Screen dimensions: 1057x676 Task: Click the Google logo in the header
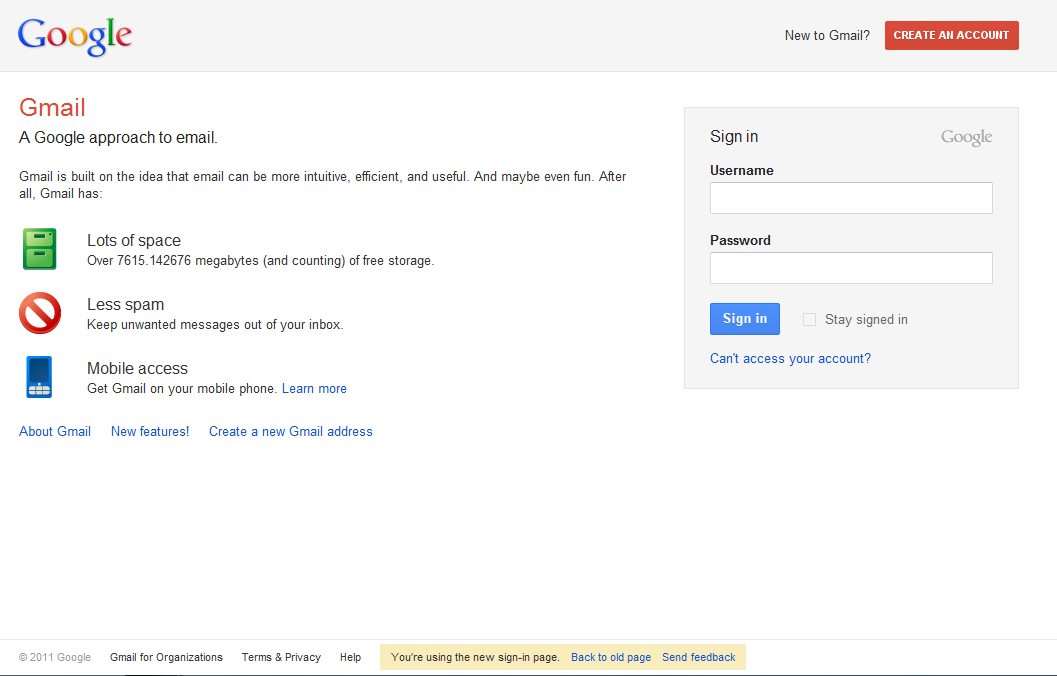pos(75,36)
